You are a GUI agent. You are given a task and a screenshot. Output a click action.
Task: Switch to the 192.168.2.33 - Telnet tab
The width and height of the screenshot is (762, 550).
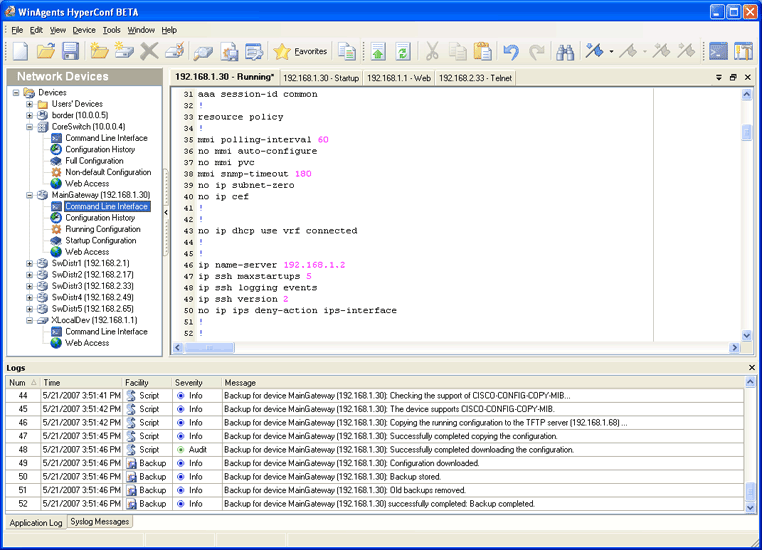pyautogui.click(x=475, y=78)
